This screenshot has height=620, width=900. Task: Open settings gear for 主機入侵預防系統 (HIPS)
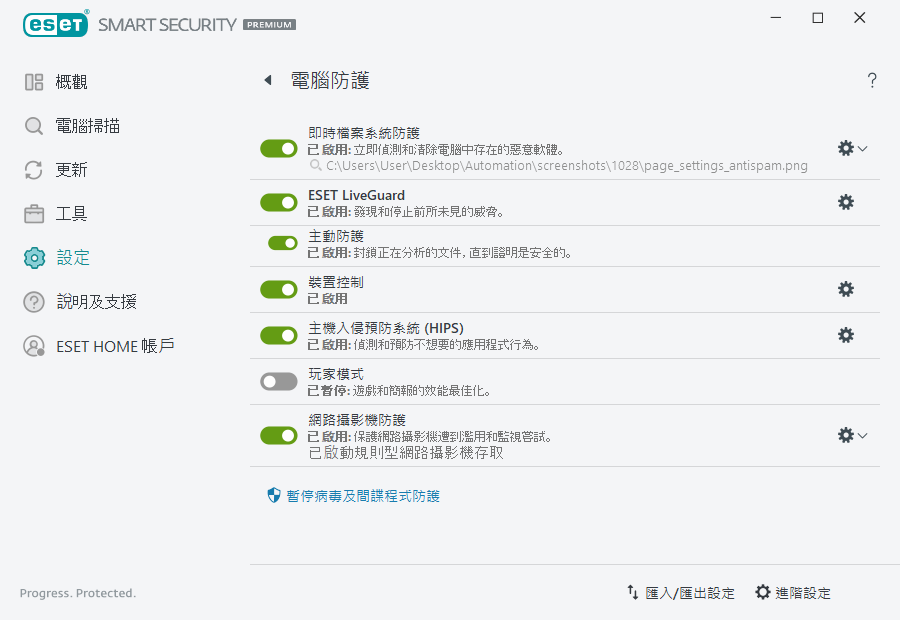pyautogui.click(x=845, y=336)
